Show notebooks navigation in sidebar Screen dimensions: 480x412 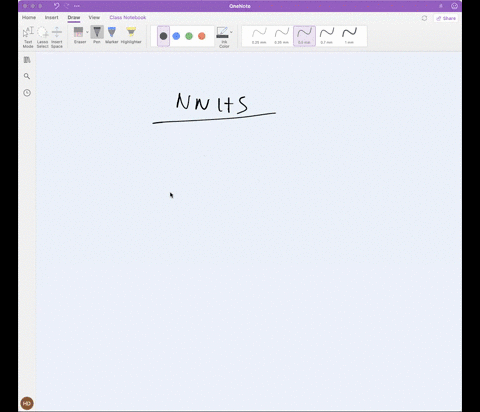coord(27,60)
